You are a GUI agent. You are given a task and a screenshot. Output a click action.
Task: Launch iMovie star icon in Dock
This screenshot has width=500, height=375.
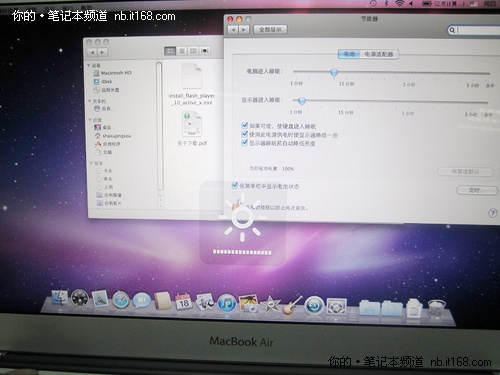(270, 305)
